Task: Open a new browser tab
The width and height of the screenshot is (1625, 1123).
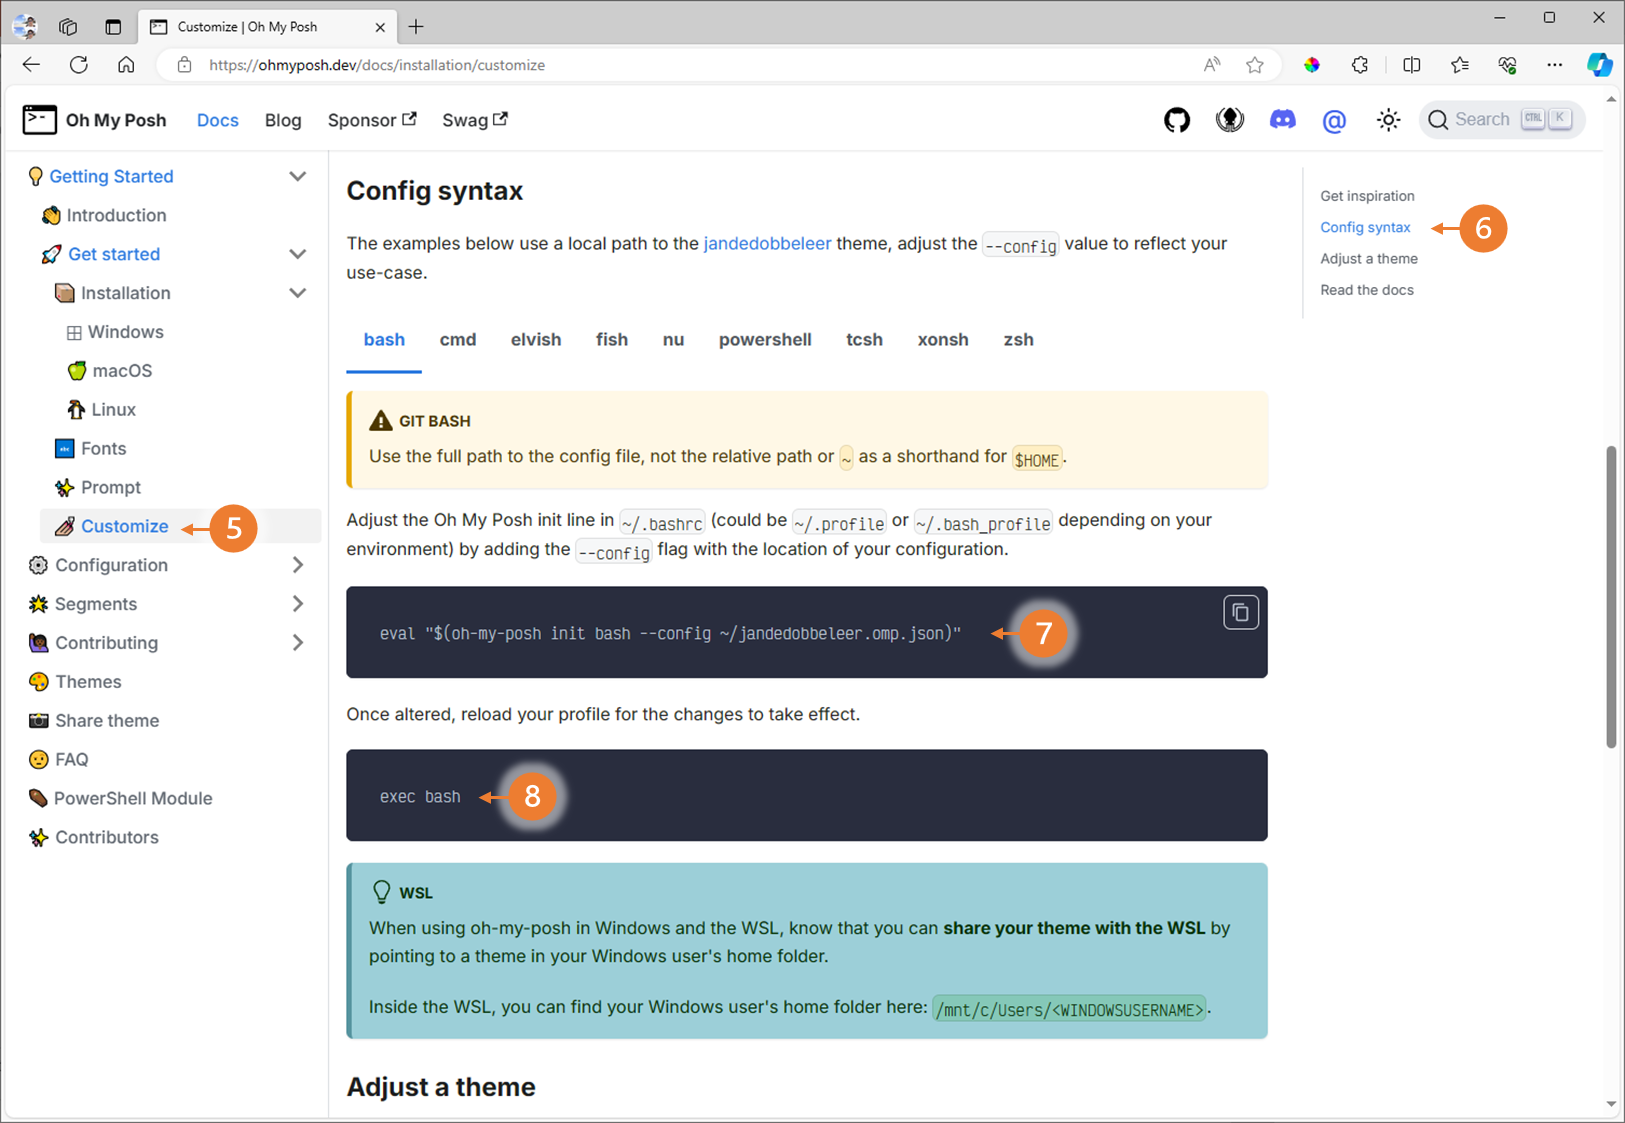Action: click(416, 27)
